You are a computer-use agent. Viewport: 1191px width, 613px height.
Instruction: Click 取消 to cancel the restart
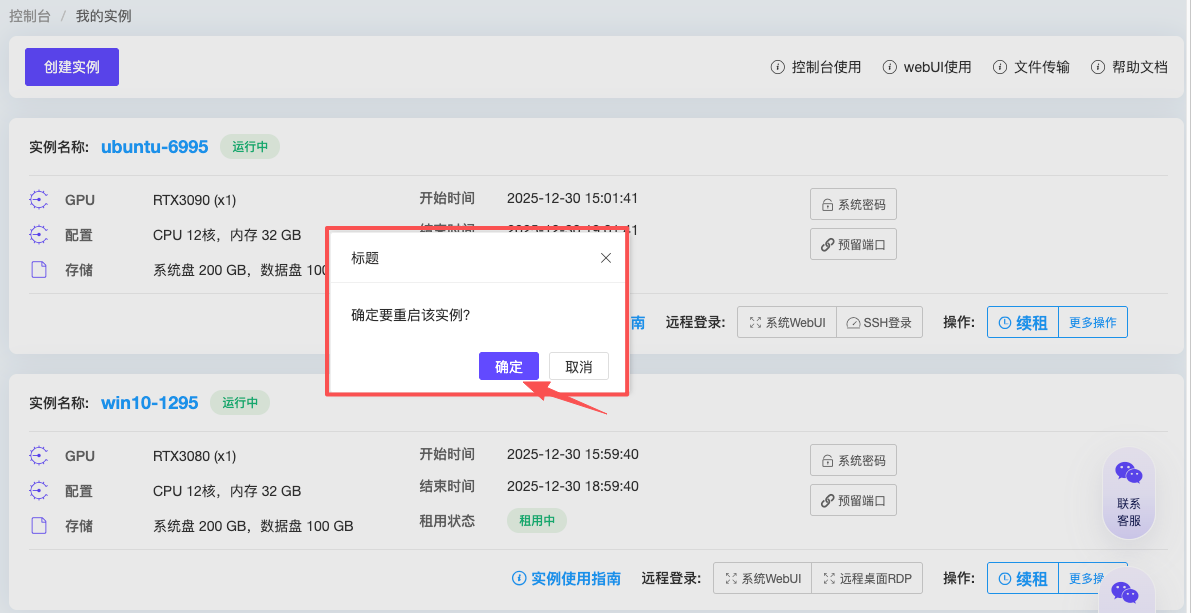pos(578,366)
